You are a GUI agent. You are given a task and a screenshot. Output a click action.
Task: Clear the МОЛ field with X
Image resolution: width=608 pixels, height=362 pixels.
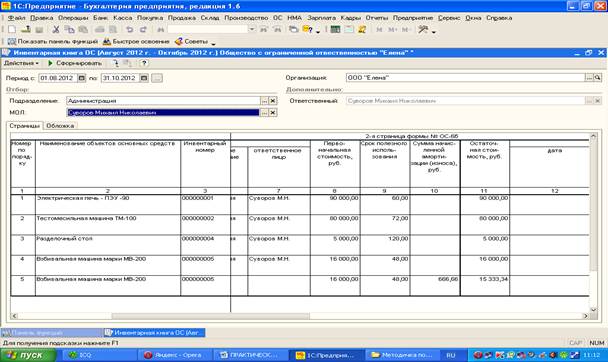[273, 112]
